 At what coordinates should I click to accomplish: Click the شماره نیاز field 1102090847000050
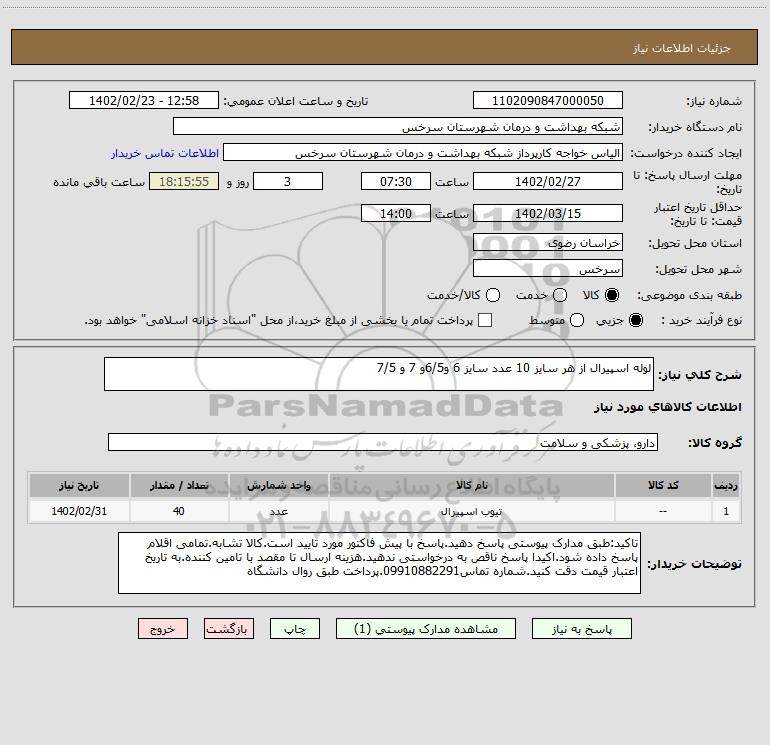tap(548, 101)
